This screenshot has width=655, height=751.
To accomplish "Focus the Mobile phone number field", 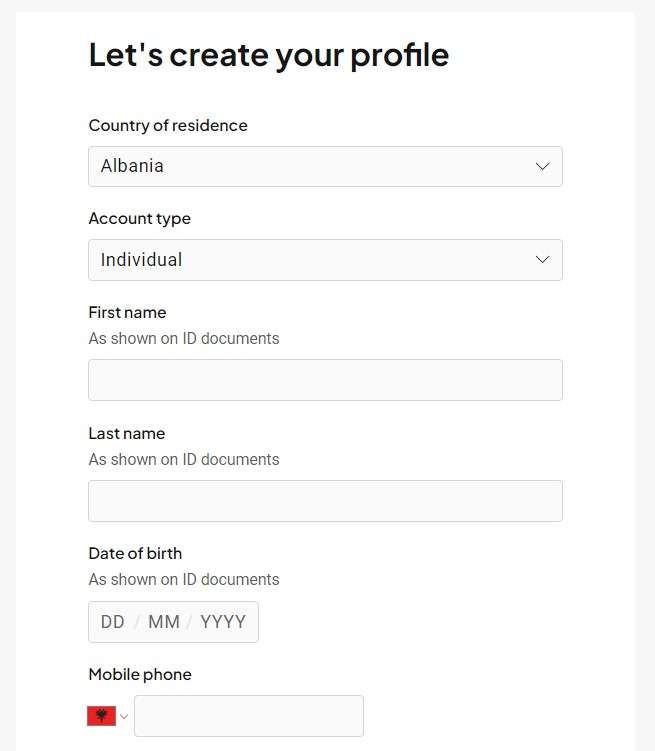I will tap(249, 716).
